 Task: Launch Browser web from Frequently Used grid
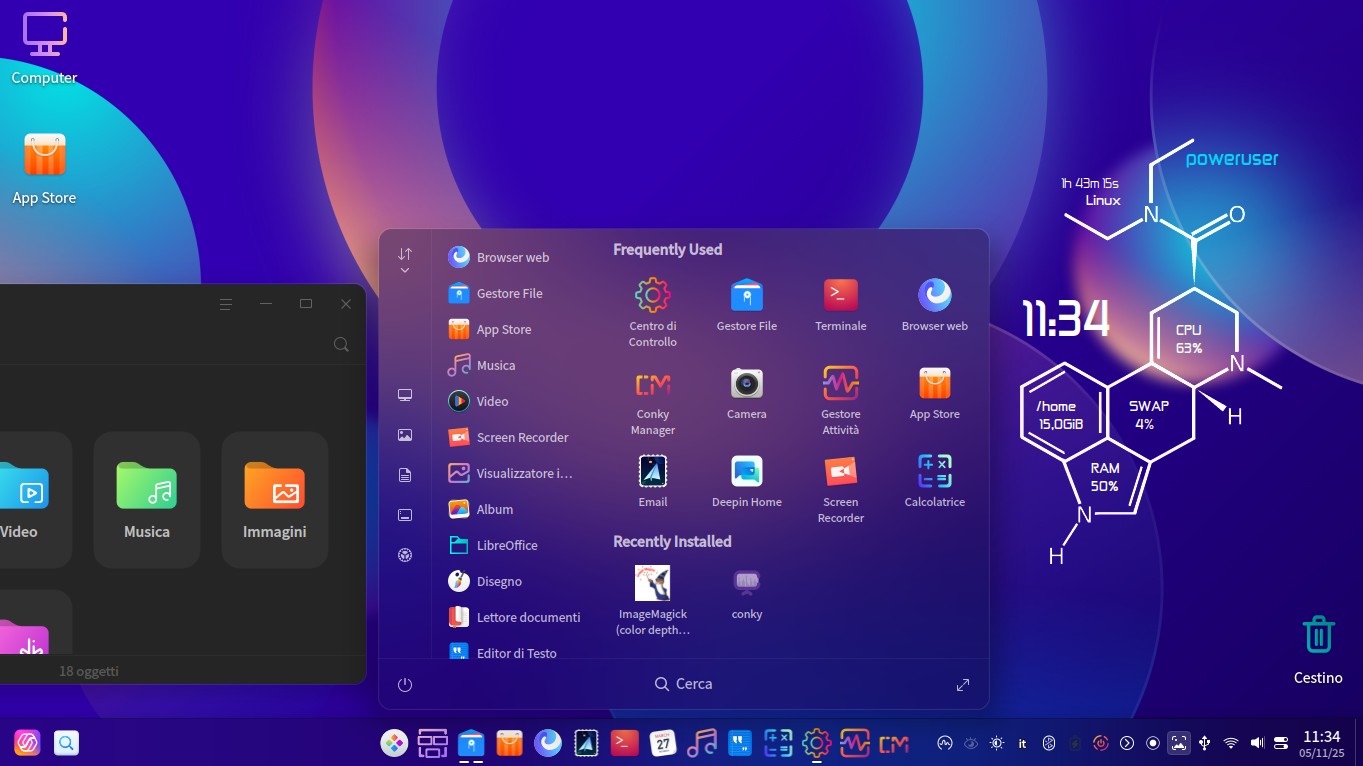(935, 303)
